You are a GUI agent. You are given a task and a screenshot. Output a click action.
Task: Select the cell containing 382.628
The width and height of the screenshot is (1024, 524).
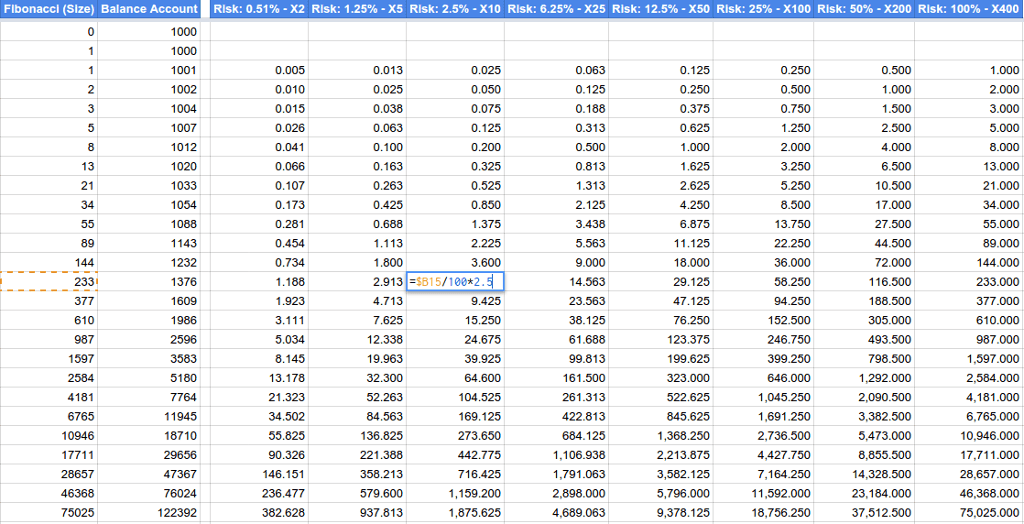pos(258,512)
